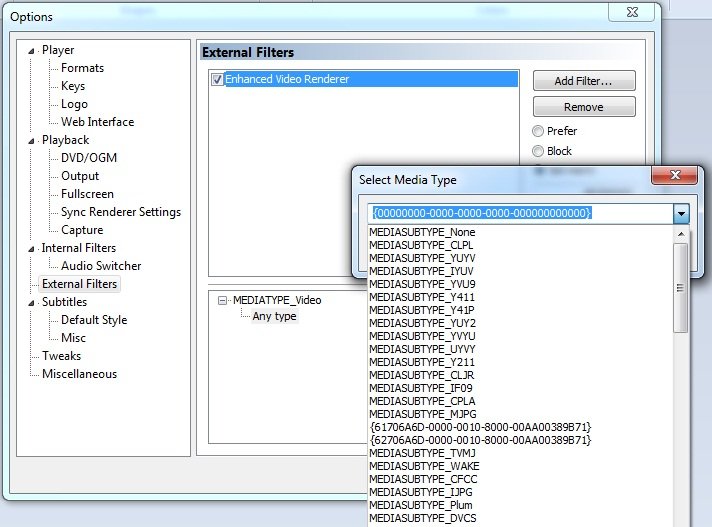This screenshot has width=712, height=527.
Task: Select the Prefer radio button
Action: pyautogui.click(x=538, y=131)
